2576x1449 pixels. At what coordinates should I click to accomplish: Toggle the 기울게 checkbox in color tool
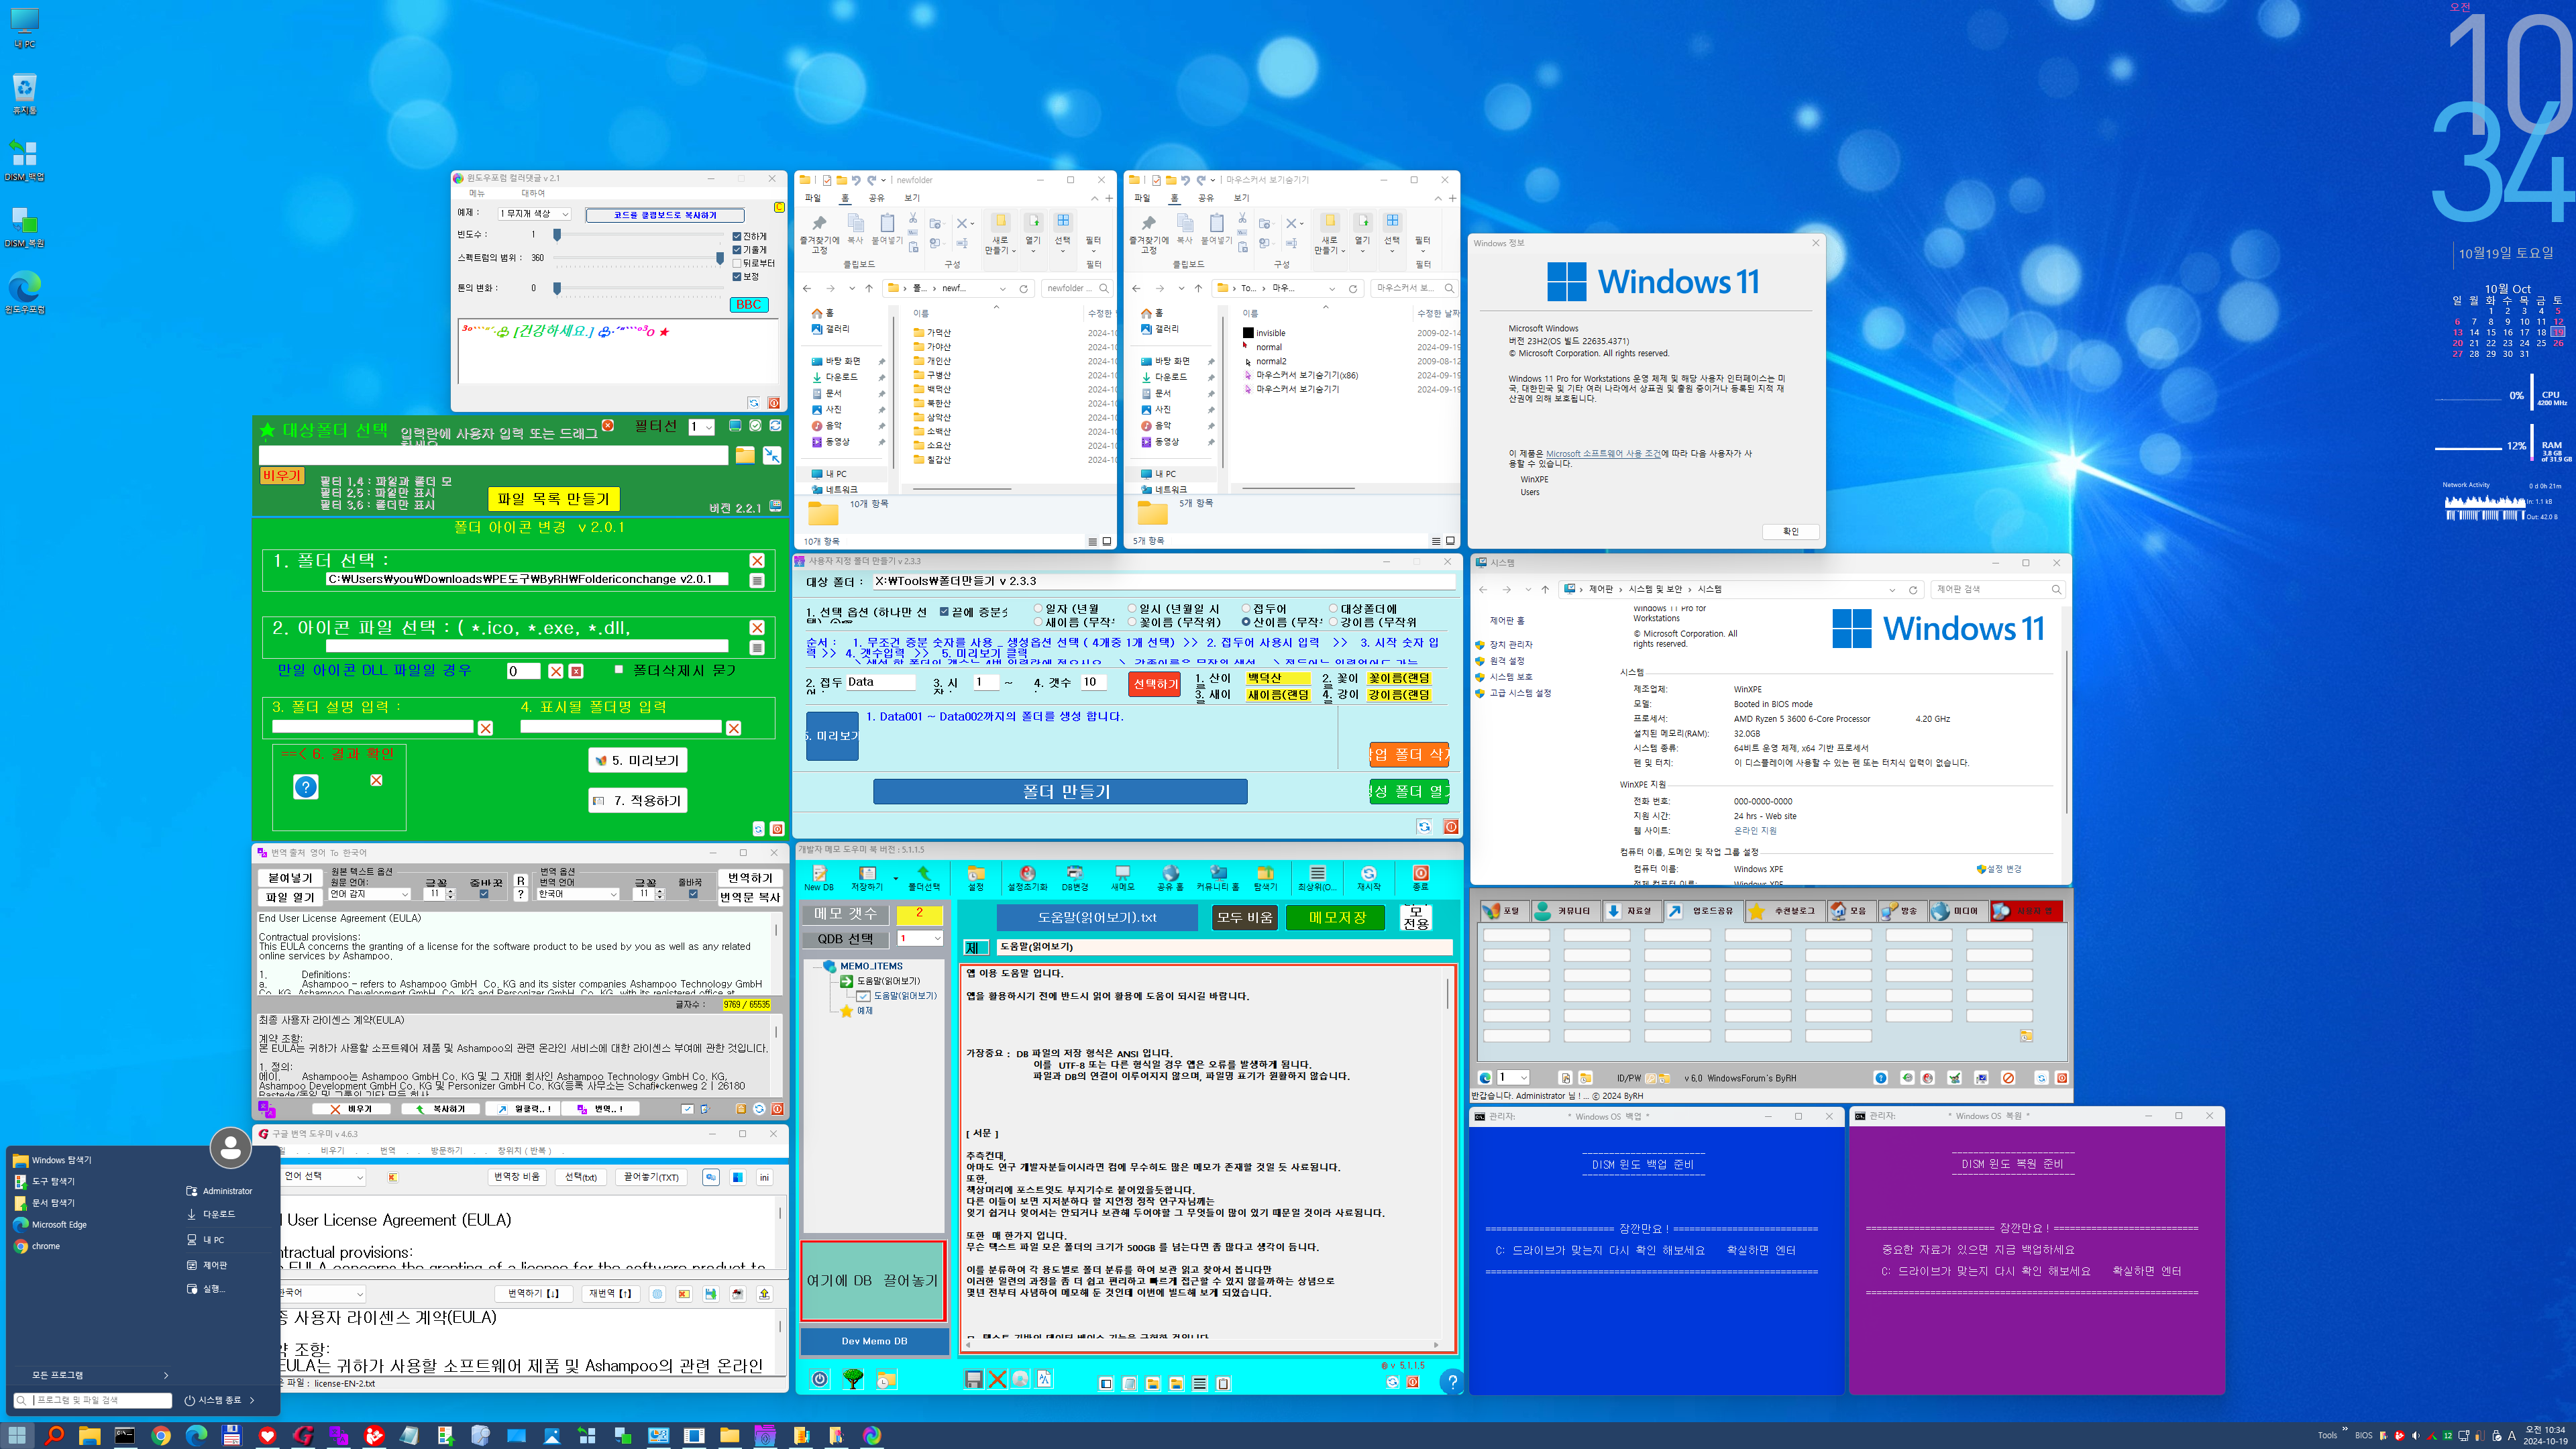[737, 250]
